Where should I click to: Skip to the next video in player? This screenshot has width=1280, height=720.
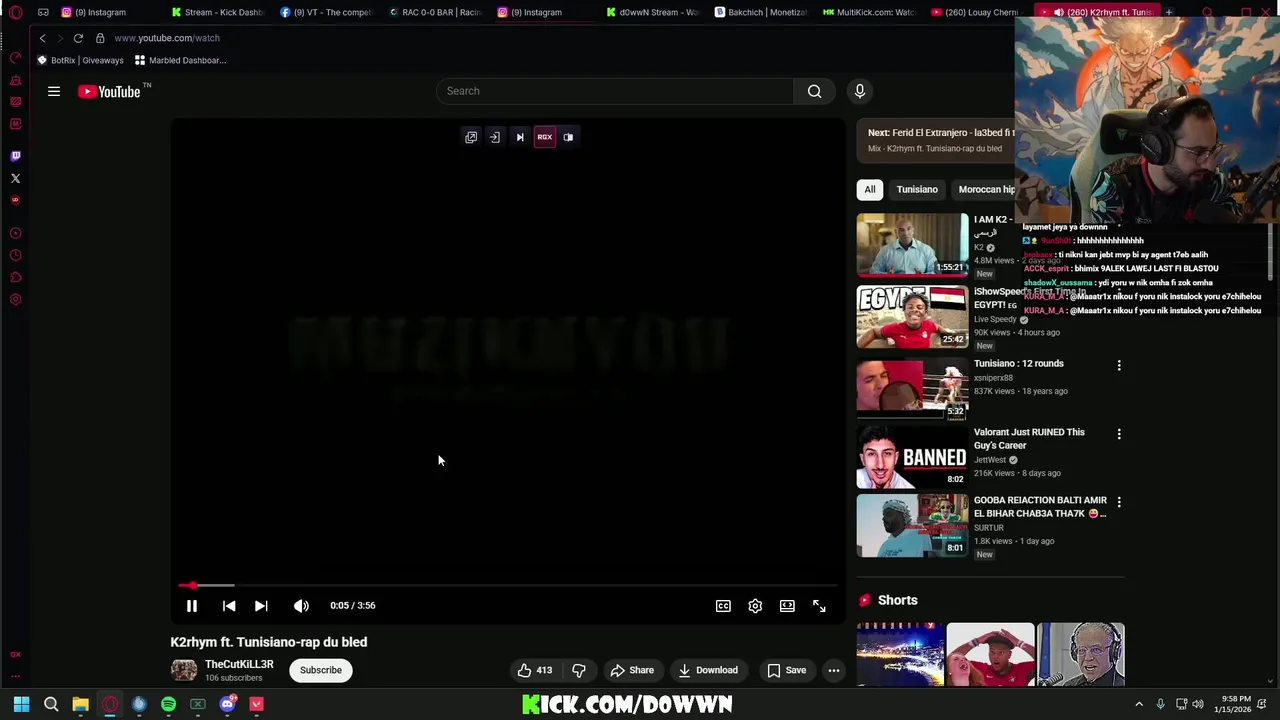(x=261, y=605)
